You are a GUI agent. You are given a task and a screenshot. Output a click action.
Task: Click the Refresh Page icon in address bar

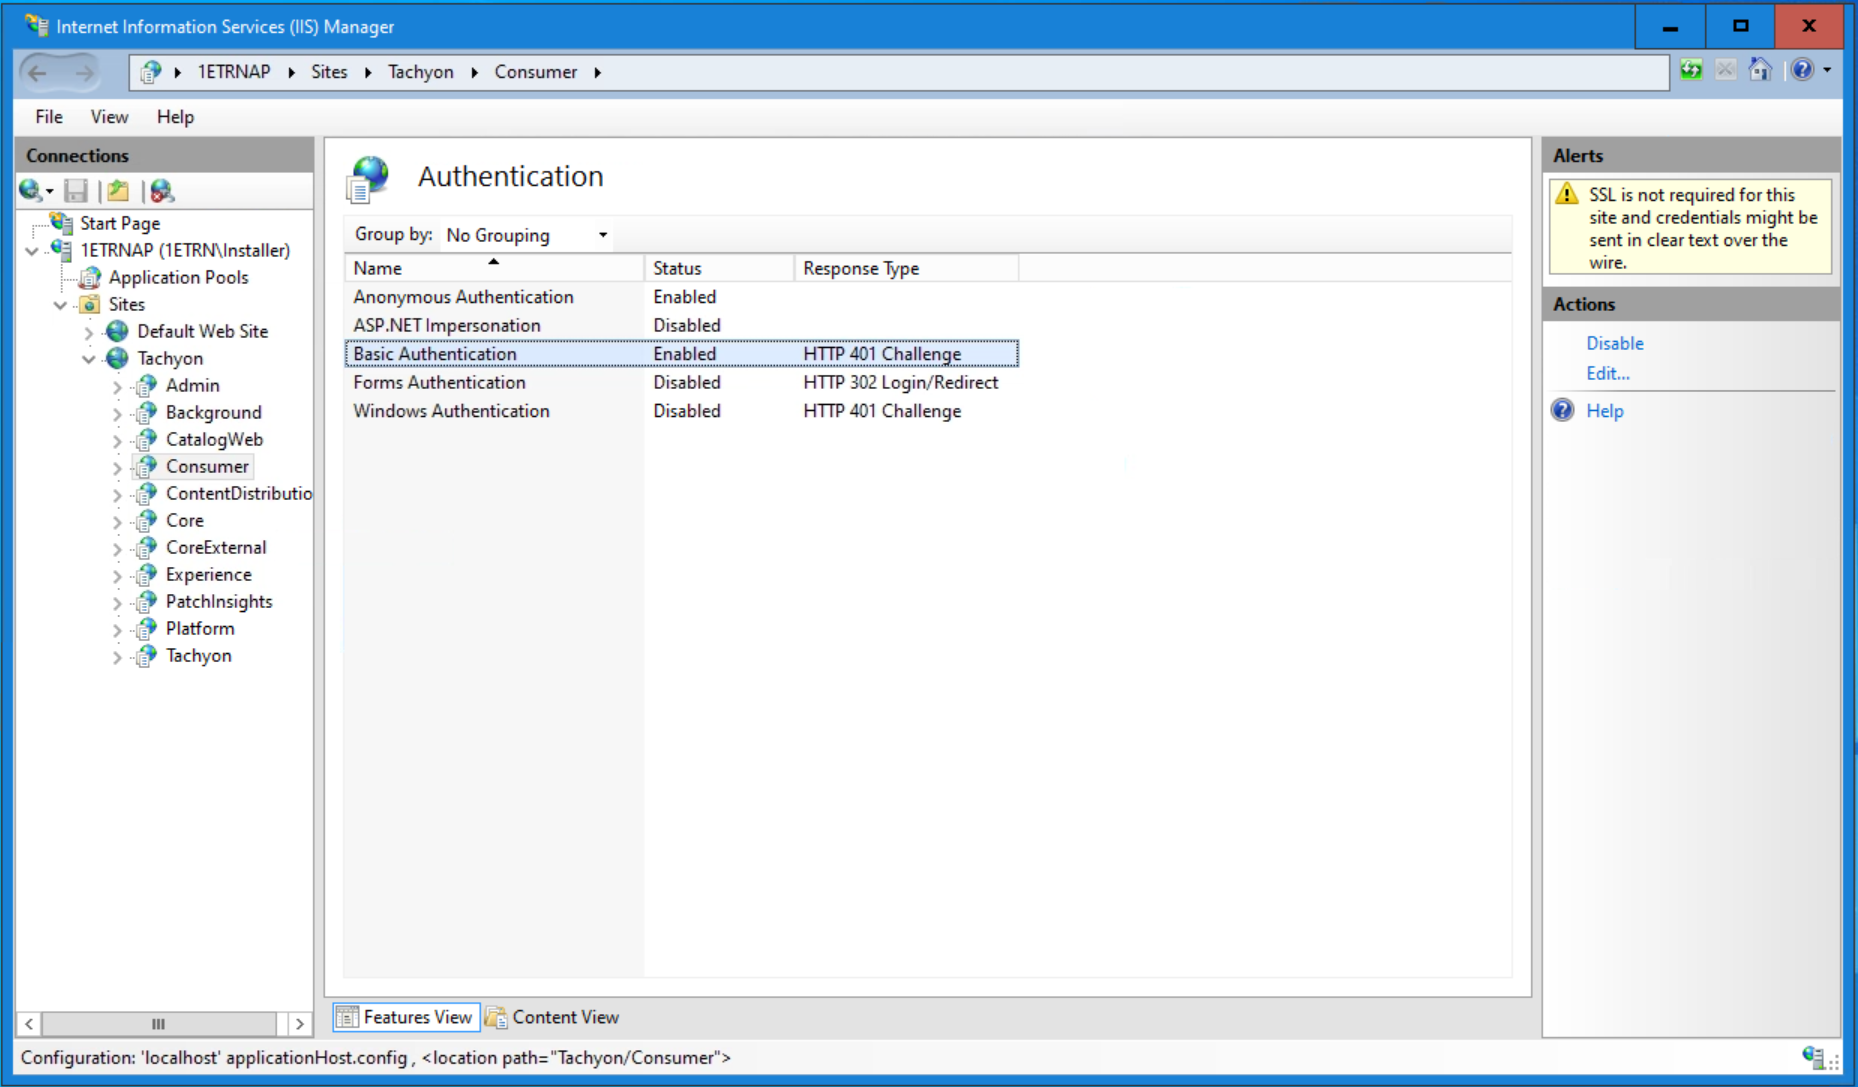[1691, 71]
